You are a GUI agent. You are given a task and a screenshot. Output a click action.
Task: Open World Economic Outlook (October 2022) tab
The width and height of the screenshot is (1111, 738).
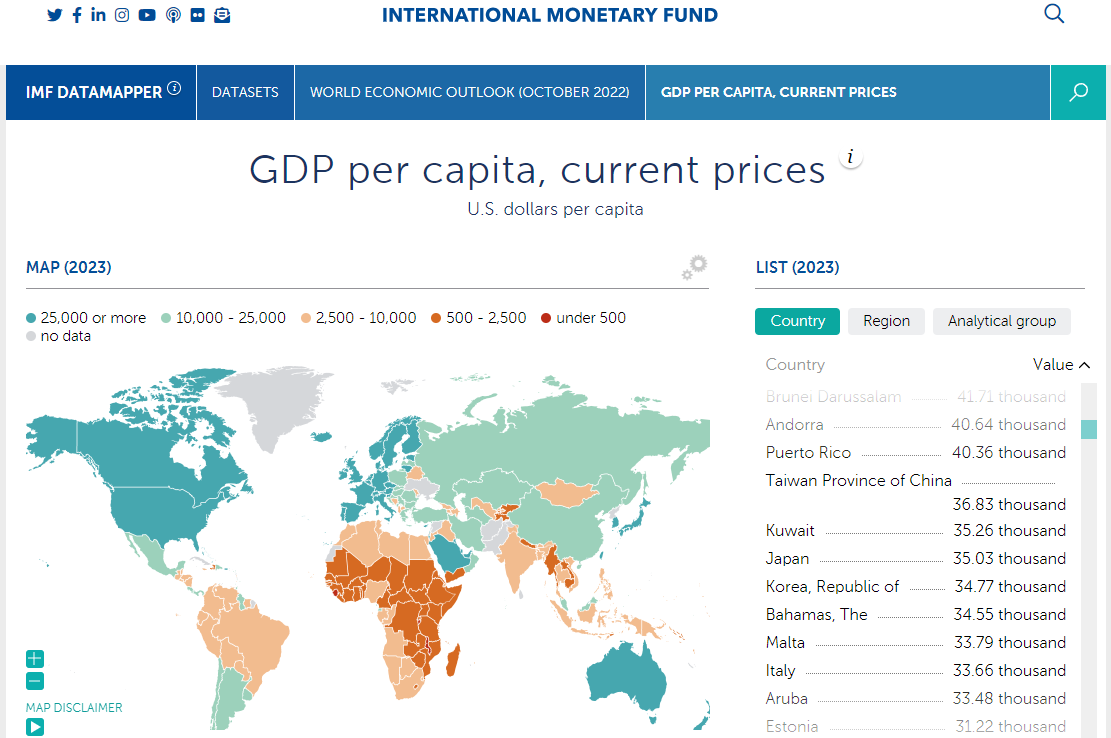(x=469, y=92)
